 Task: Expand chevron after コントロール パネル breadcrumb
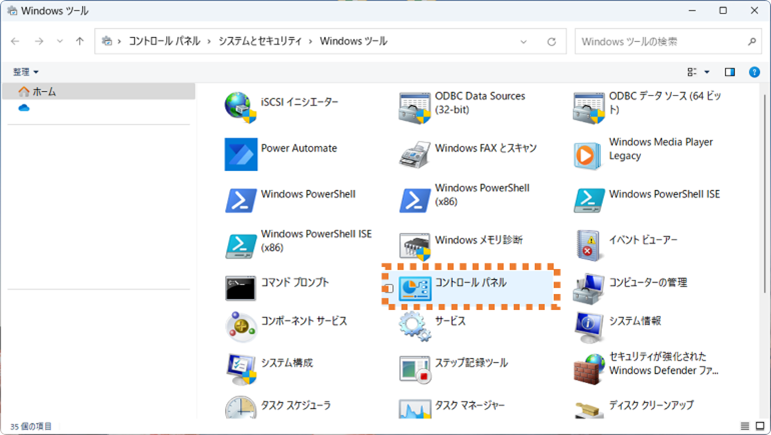pos(209,41)
